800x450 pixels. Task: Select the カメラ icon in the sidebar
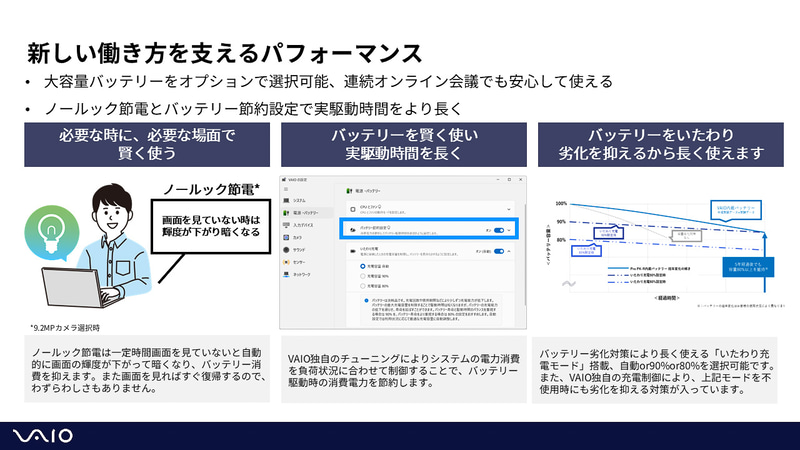point(286,237)
